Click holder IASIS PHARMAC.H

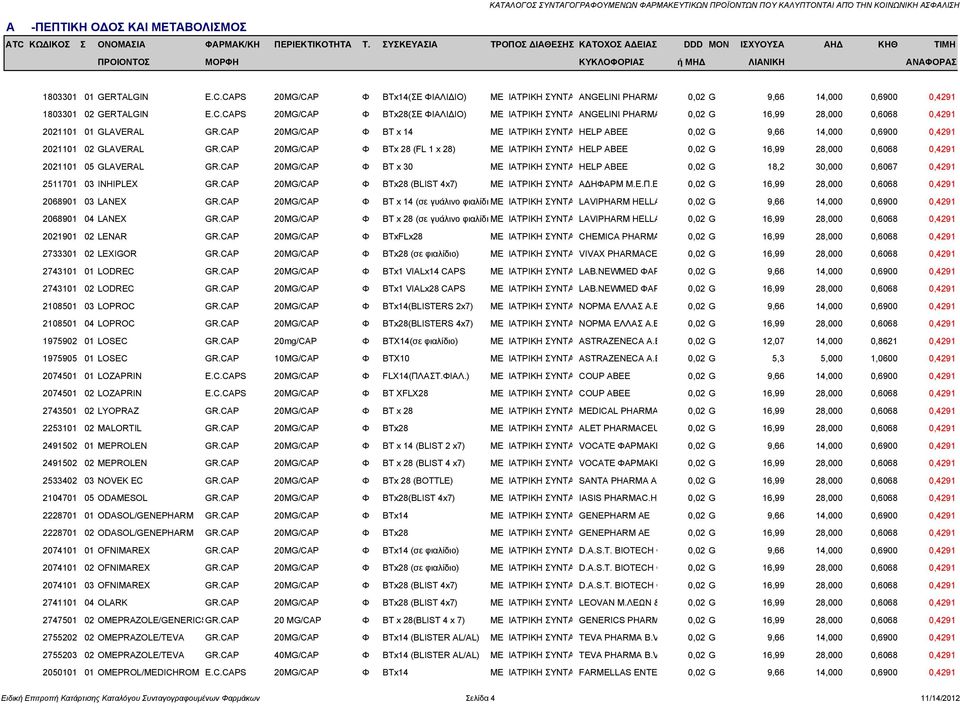point(618,498)
